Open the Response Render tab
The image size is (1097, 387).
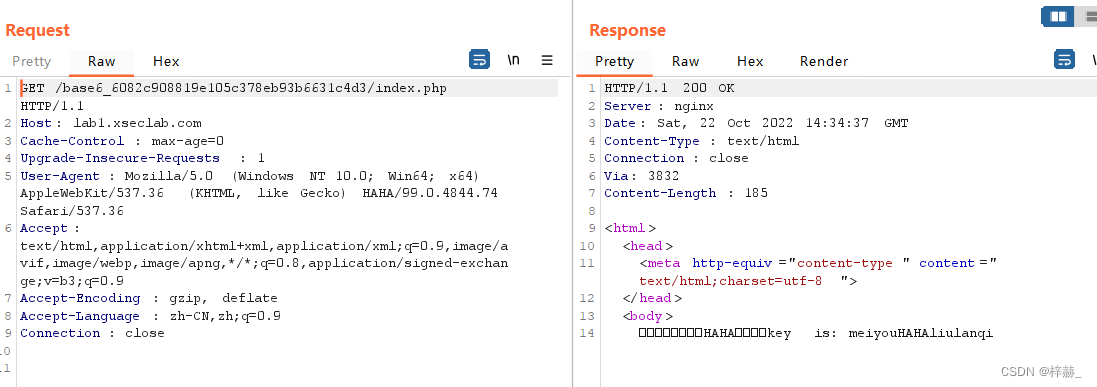tap(824, 62)
